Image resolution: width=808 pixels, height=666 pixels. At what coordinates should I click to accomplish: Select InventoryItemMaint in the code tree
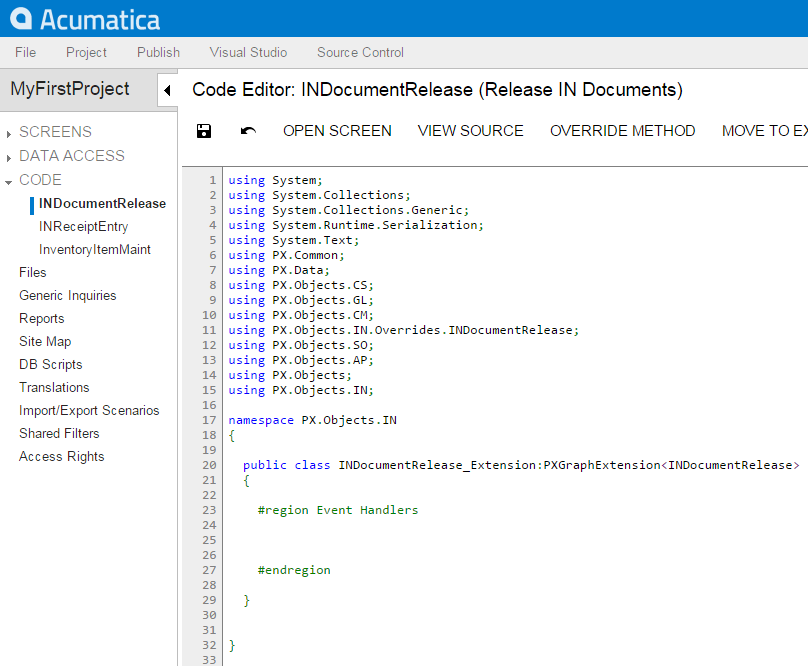[95, 249]
